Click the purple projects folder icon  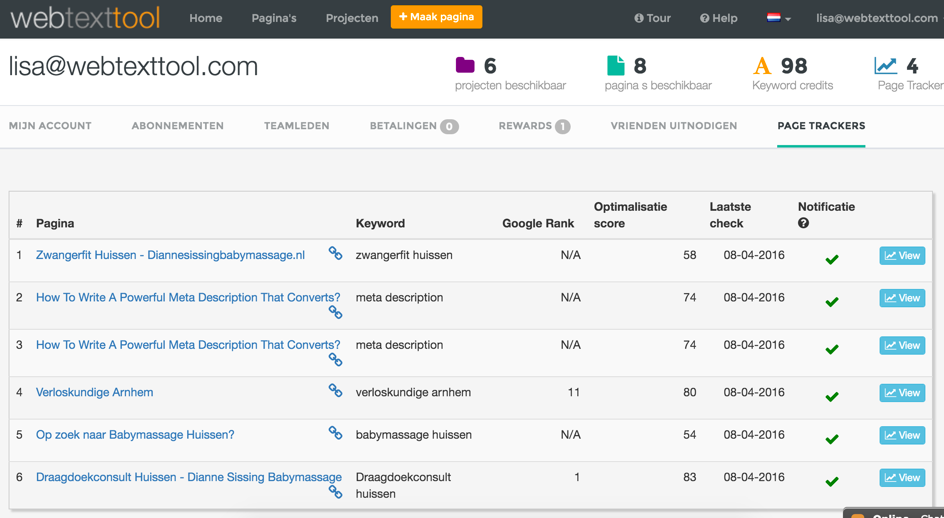point(465,66)
